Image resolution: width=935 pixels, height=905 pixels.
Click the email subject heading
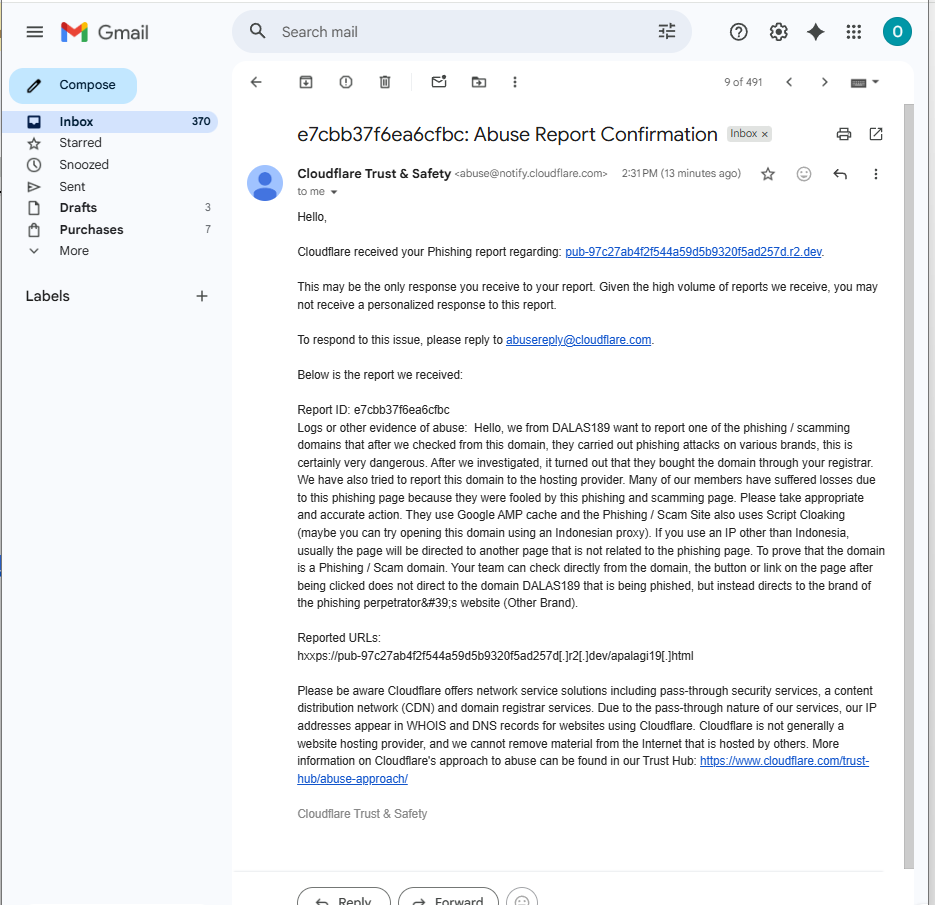coord(507,134)
